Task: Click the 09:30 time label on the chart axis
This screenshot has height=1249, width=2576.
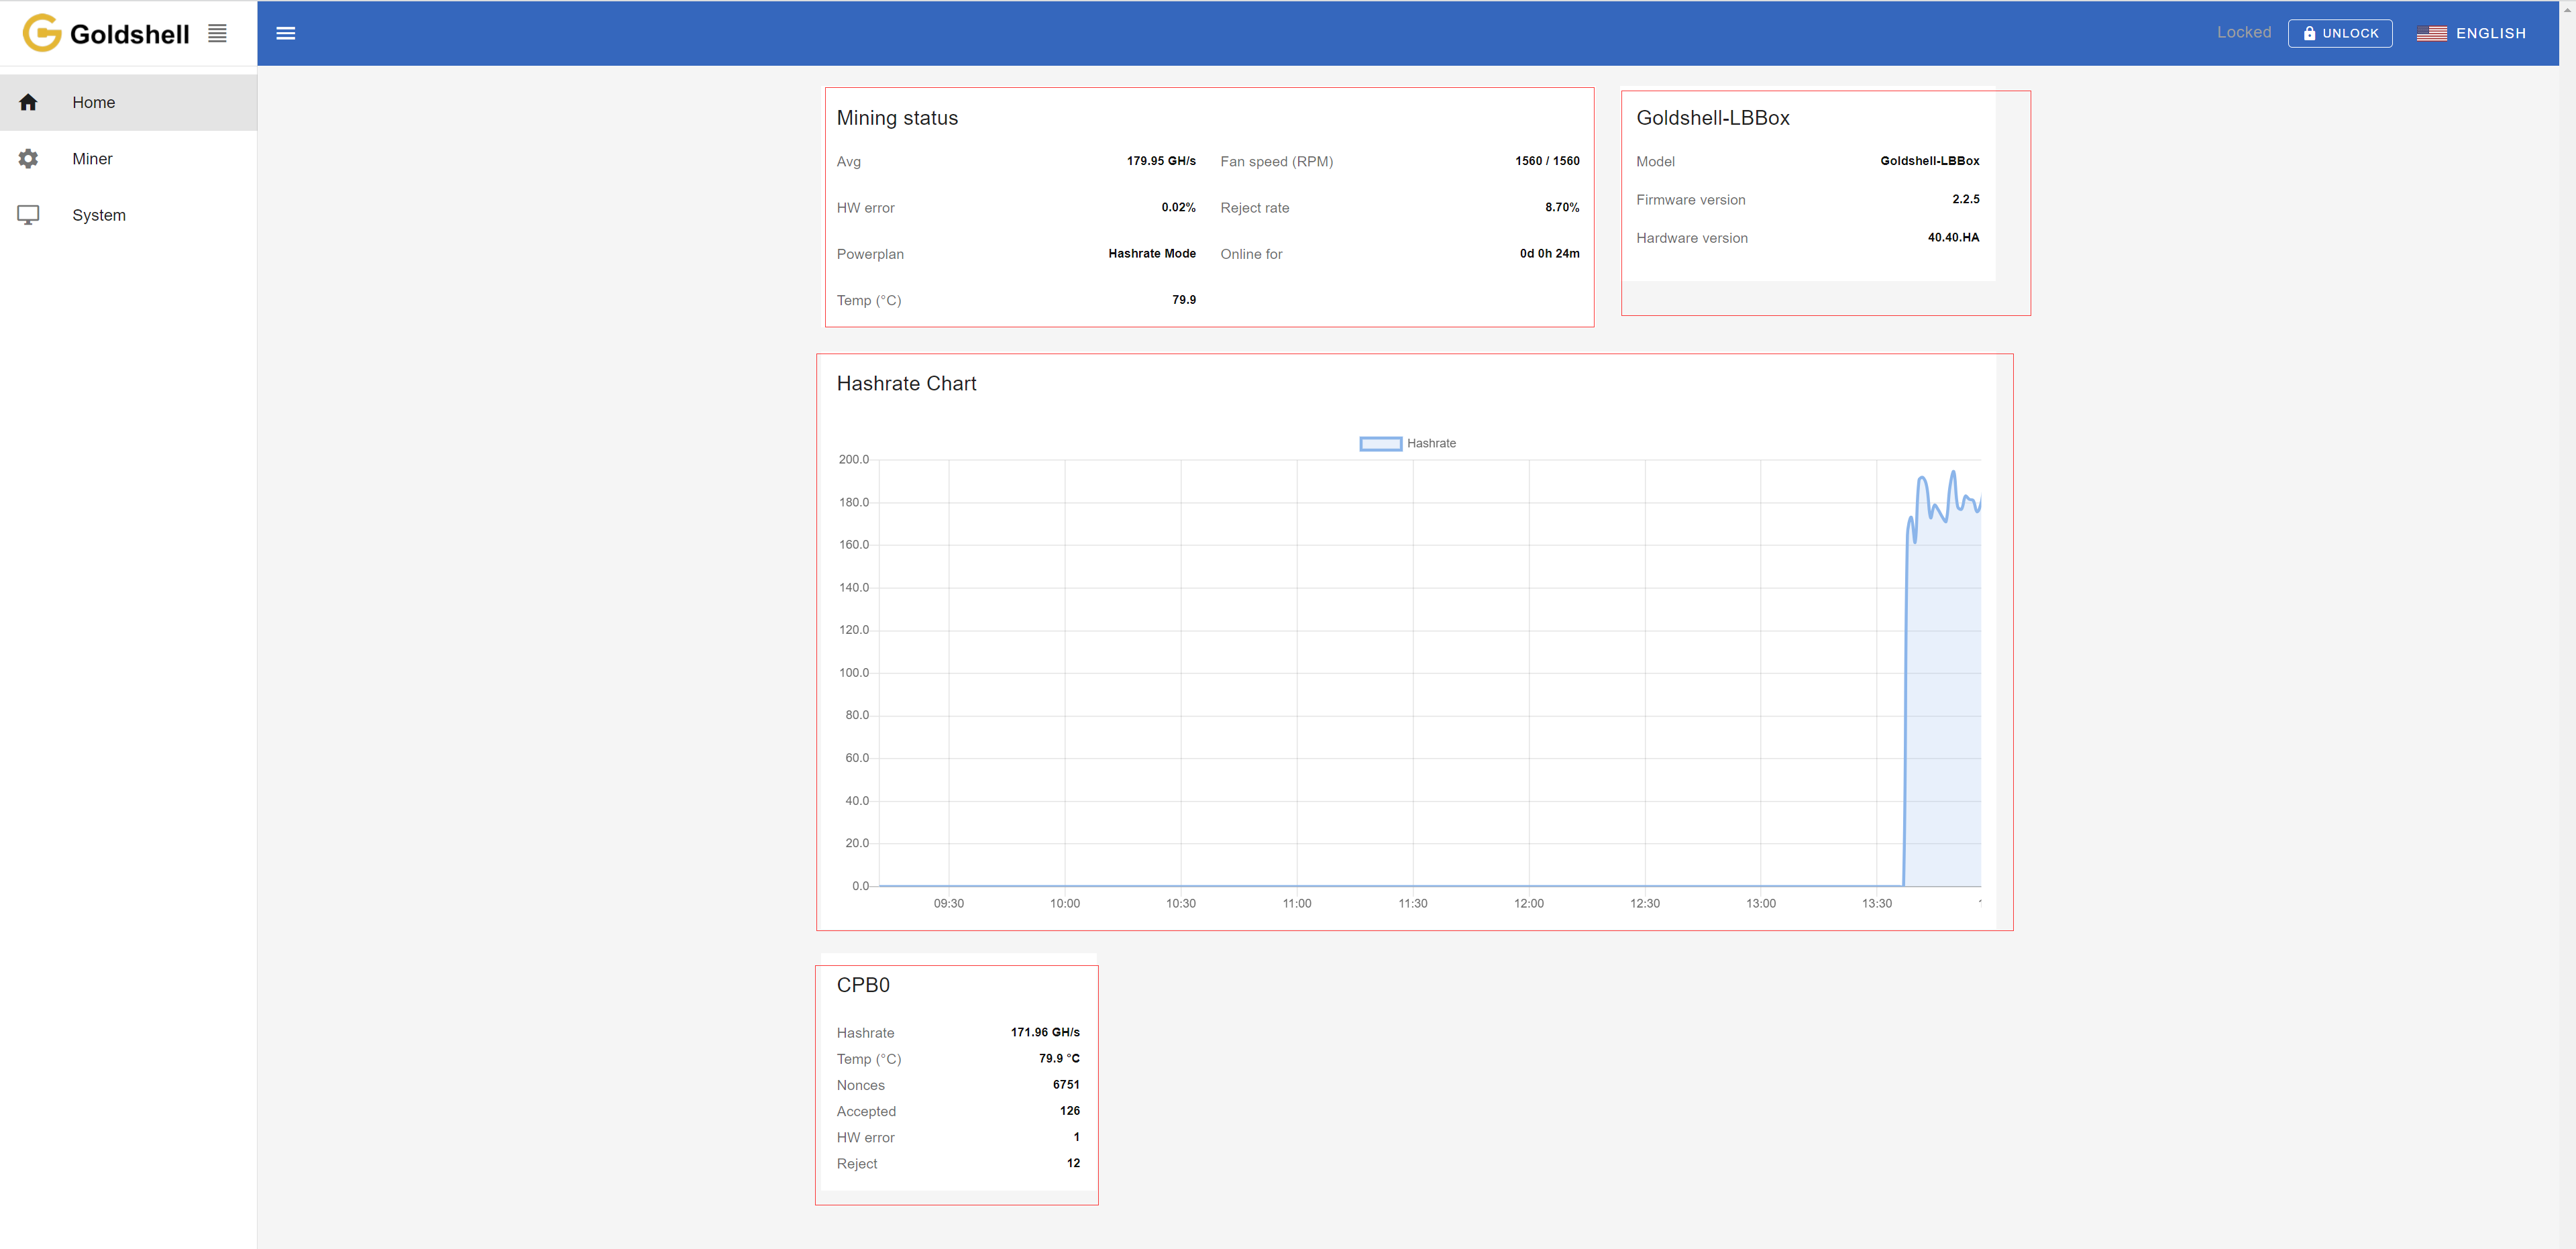Action: 949,904
